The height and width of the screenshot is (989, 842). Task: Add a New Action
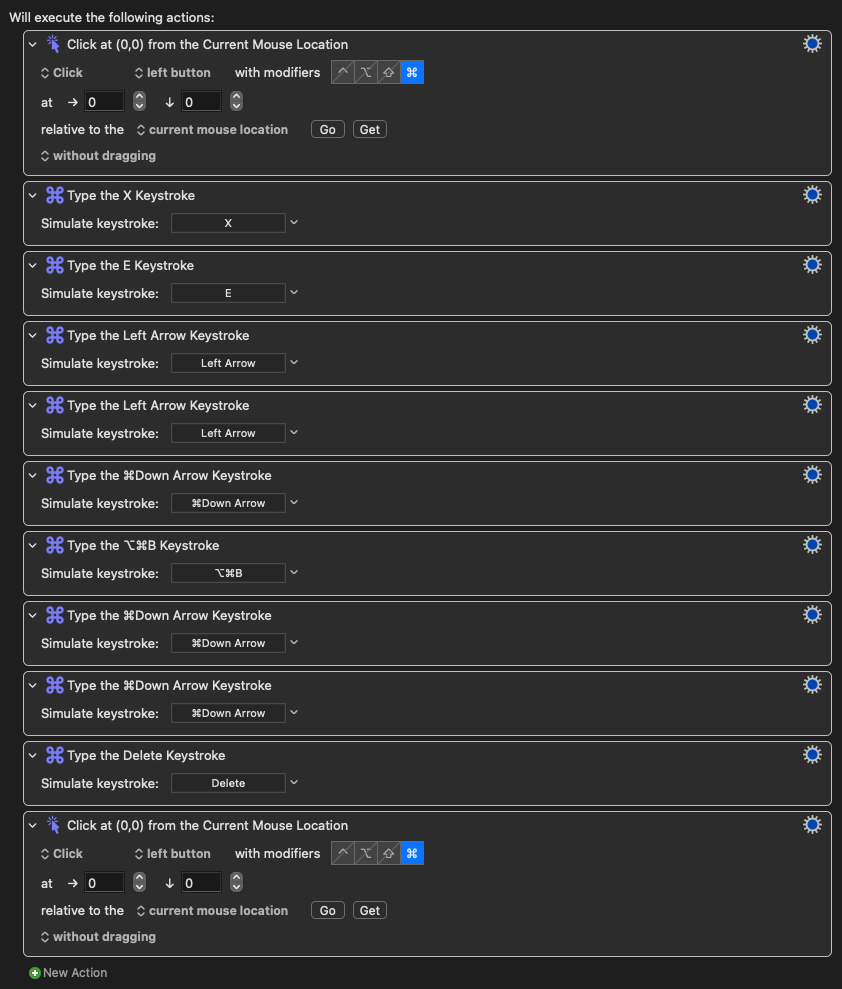point(68,973)
